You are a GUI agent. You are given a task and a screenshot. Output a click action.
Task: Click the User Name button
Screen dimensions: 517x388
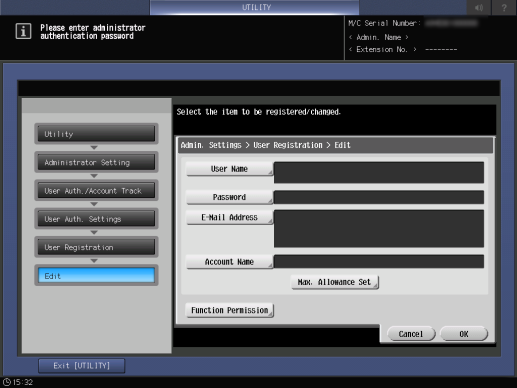coord(229,169)
